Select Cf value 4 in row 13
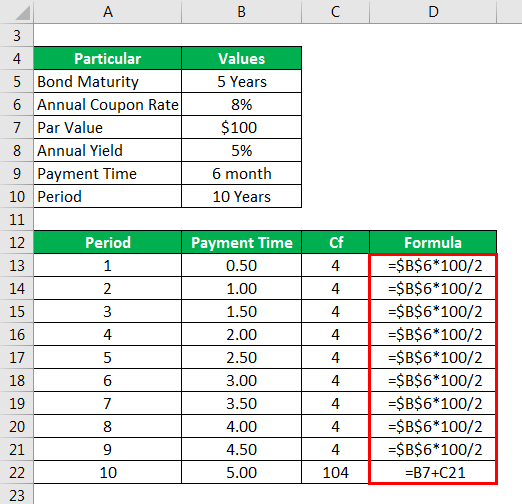The image size is (522, 504). point(335,265)
